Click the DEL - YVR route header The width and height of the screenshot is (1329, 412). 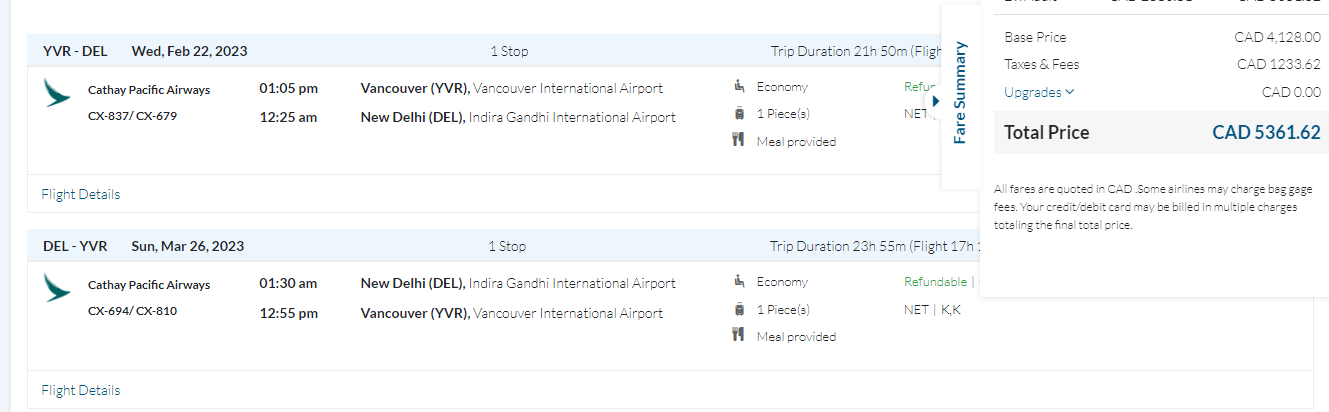tap(75, 246)
